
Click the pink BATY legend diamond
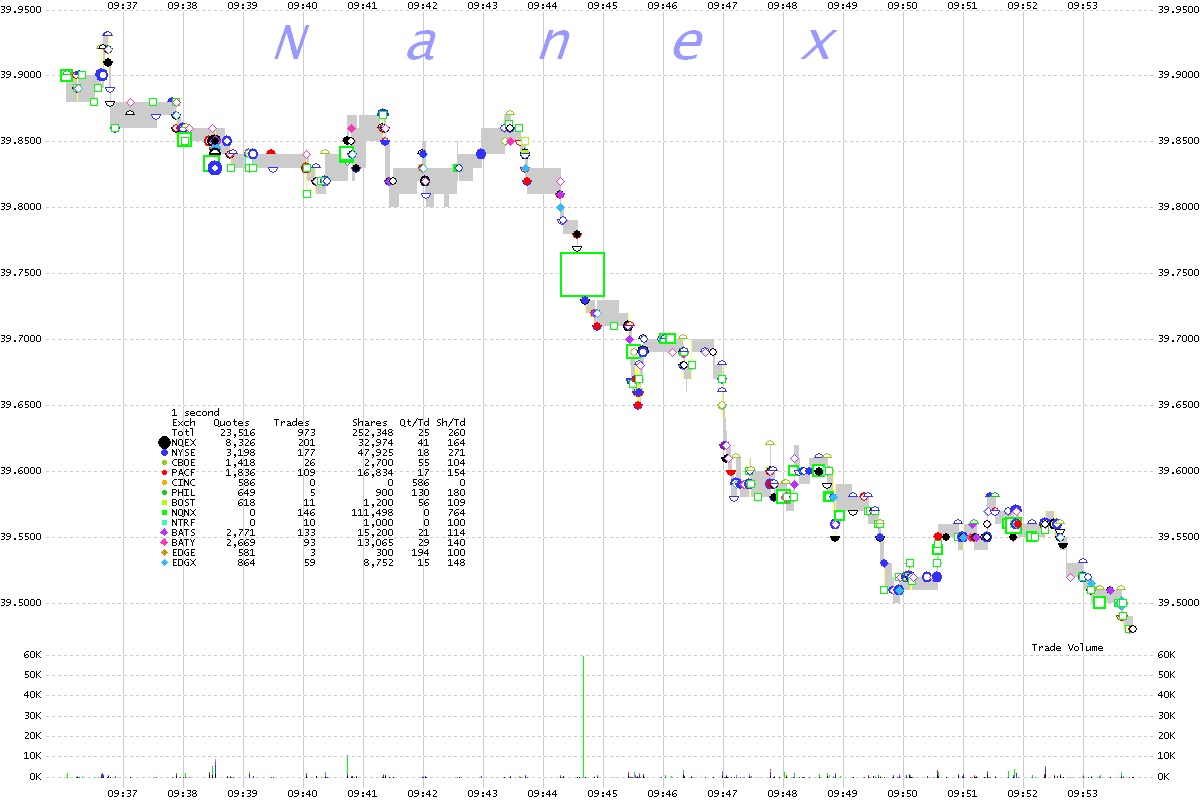coord(164,543)
